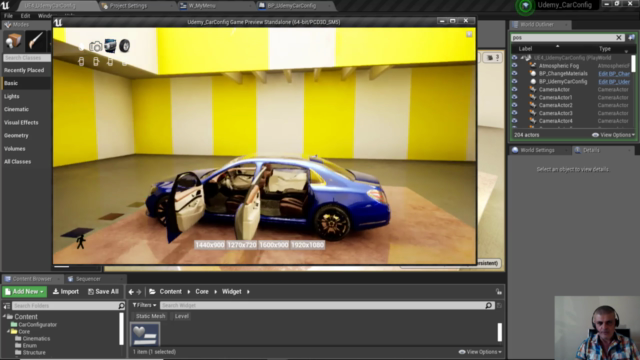
Task: Click the folder path picker icon before Content
Action: [x=152, y=292]
